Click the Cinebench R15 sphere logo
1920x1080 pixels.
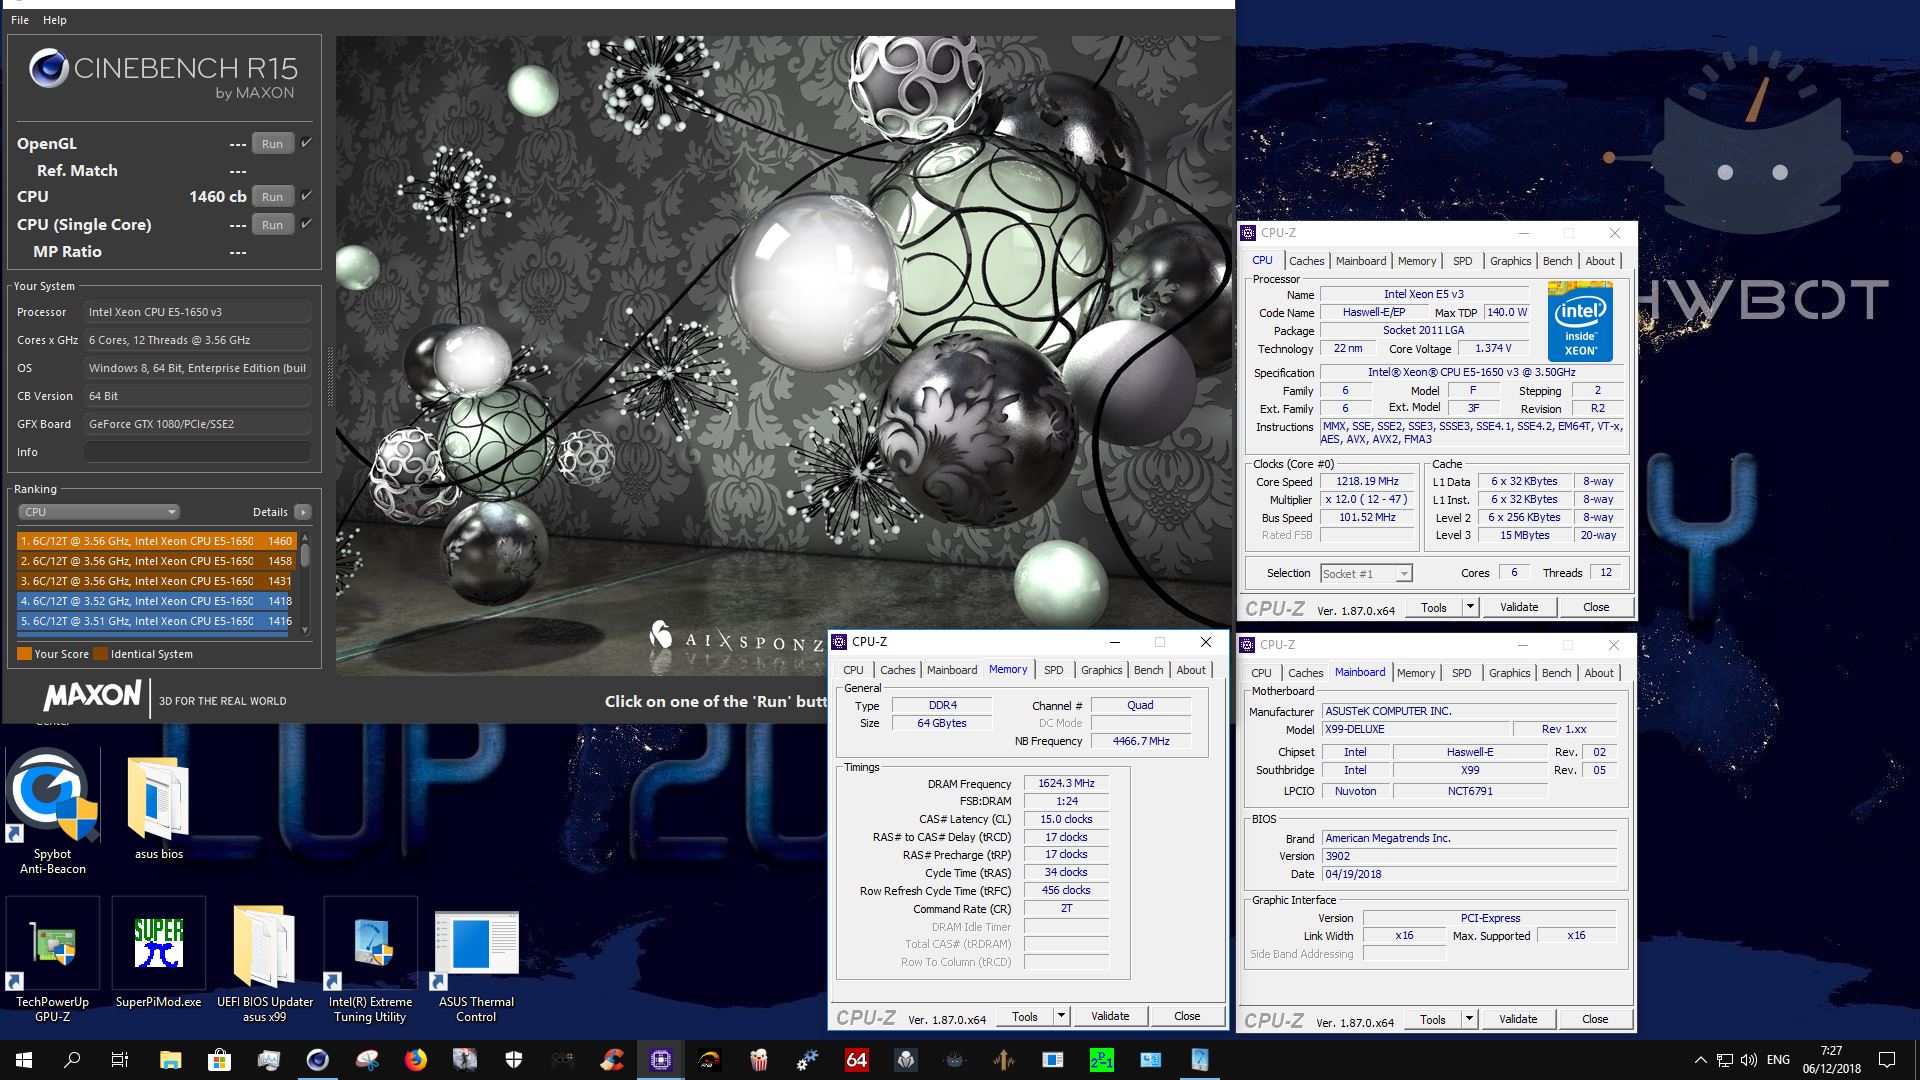click(x=48, y=68)
